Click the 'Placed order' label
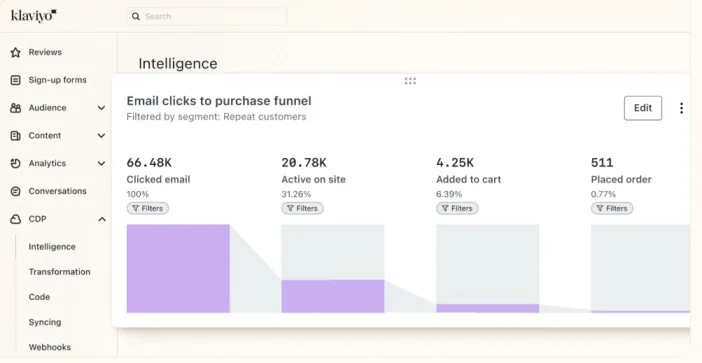 [621, 179]
